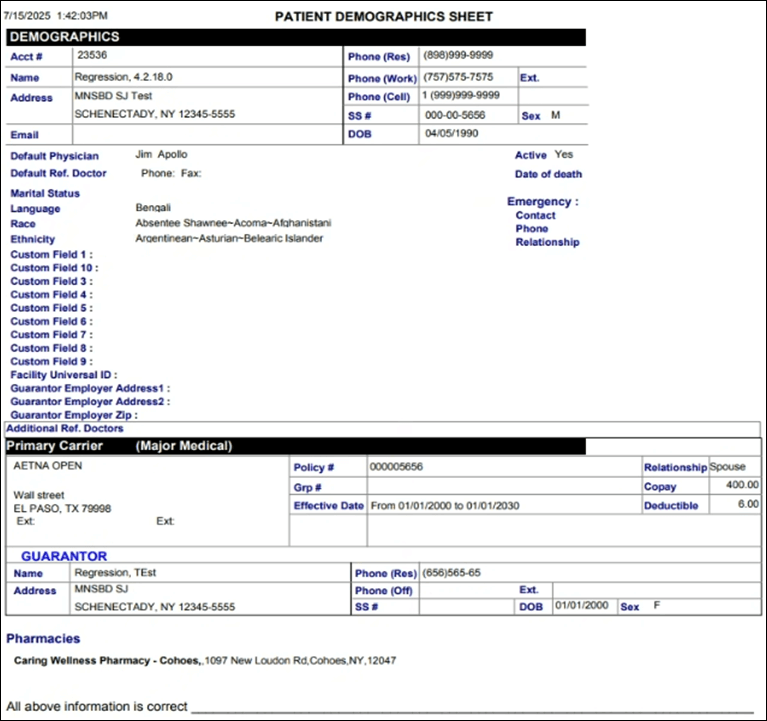
Task: Click the account number value 23536
Action: [x=92, y=56]
